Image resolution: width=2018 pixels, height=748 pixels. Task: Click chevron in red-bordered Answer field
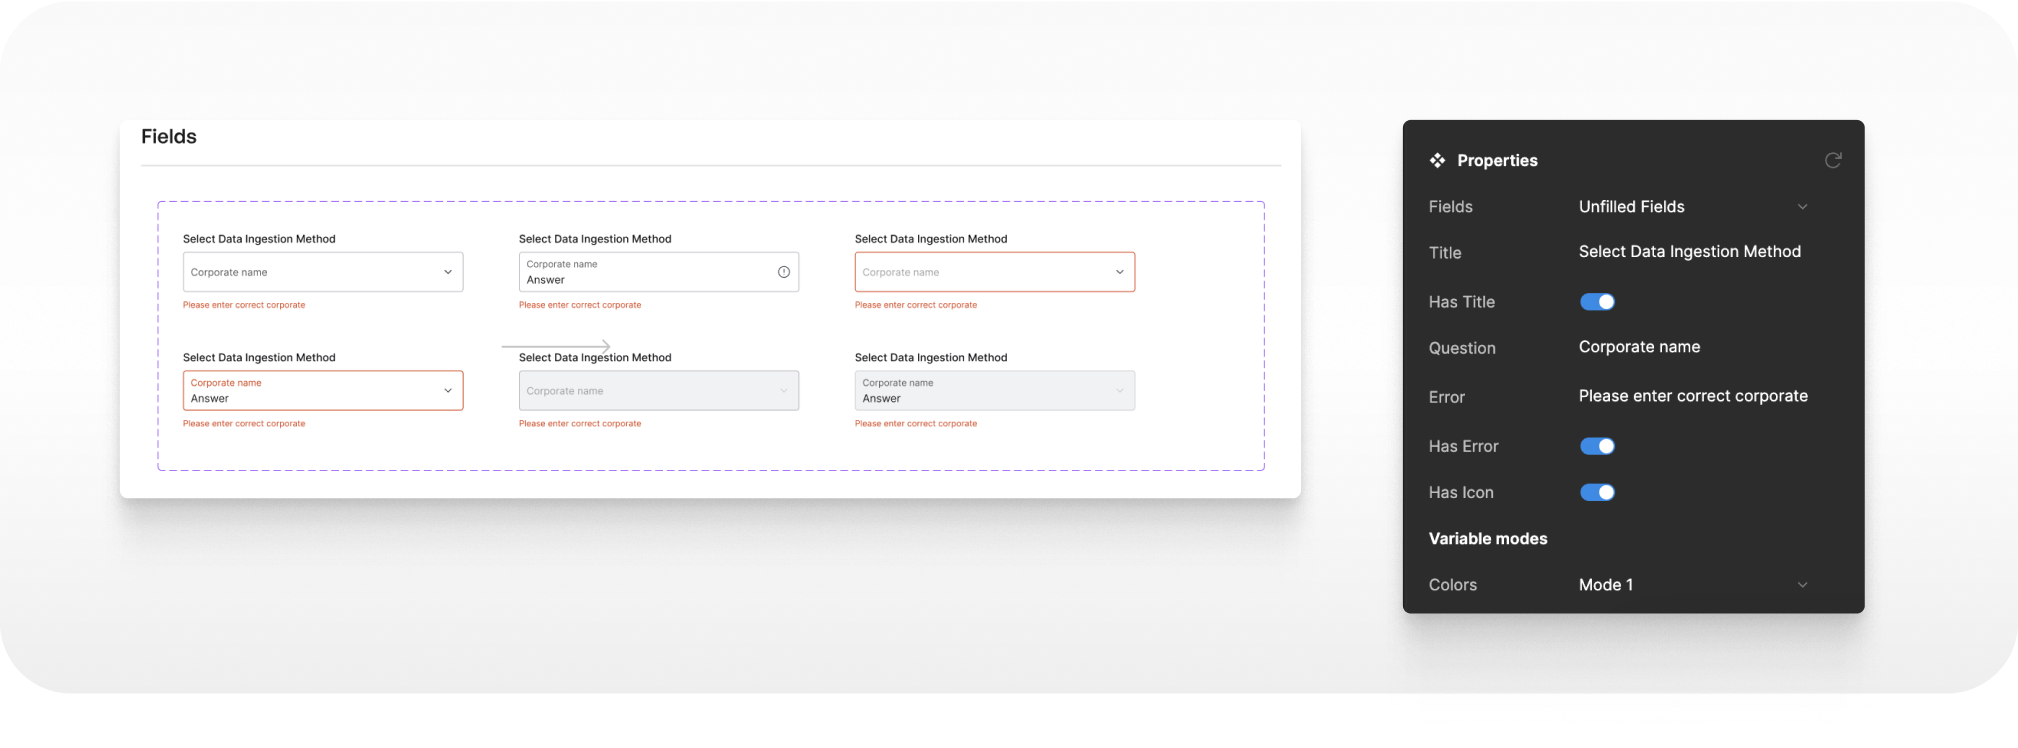448,391
